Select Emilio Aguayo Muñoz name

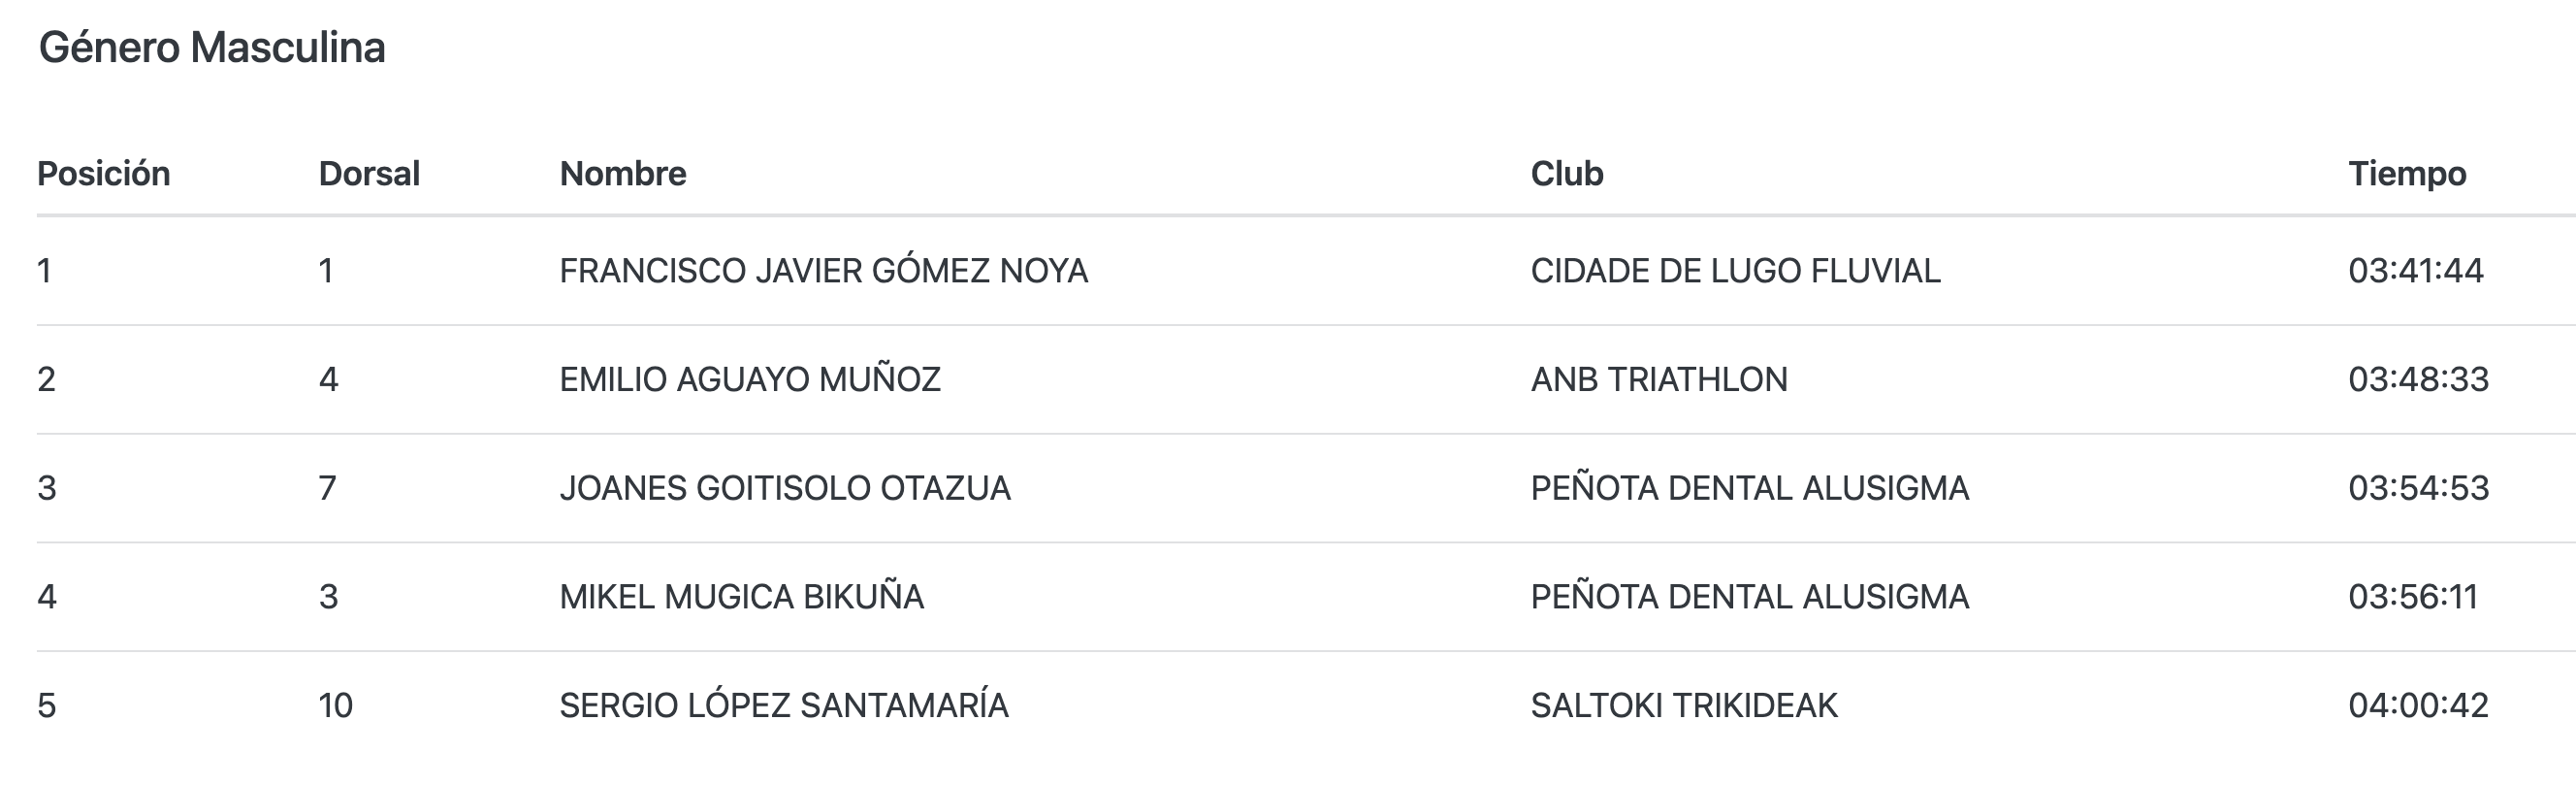(750, 380)
